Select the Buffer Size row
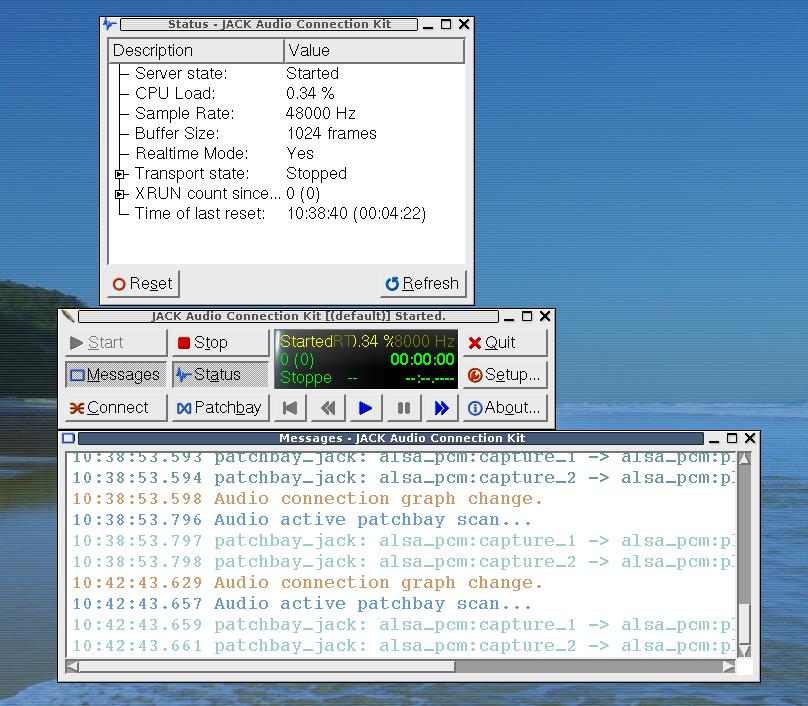The height and width of the screenshot is (706, 808). pyautogui.click(x=287, y=133)
